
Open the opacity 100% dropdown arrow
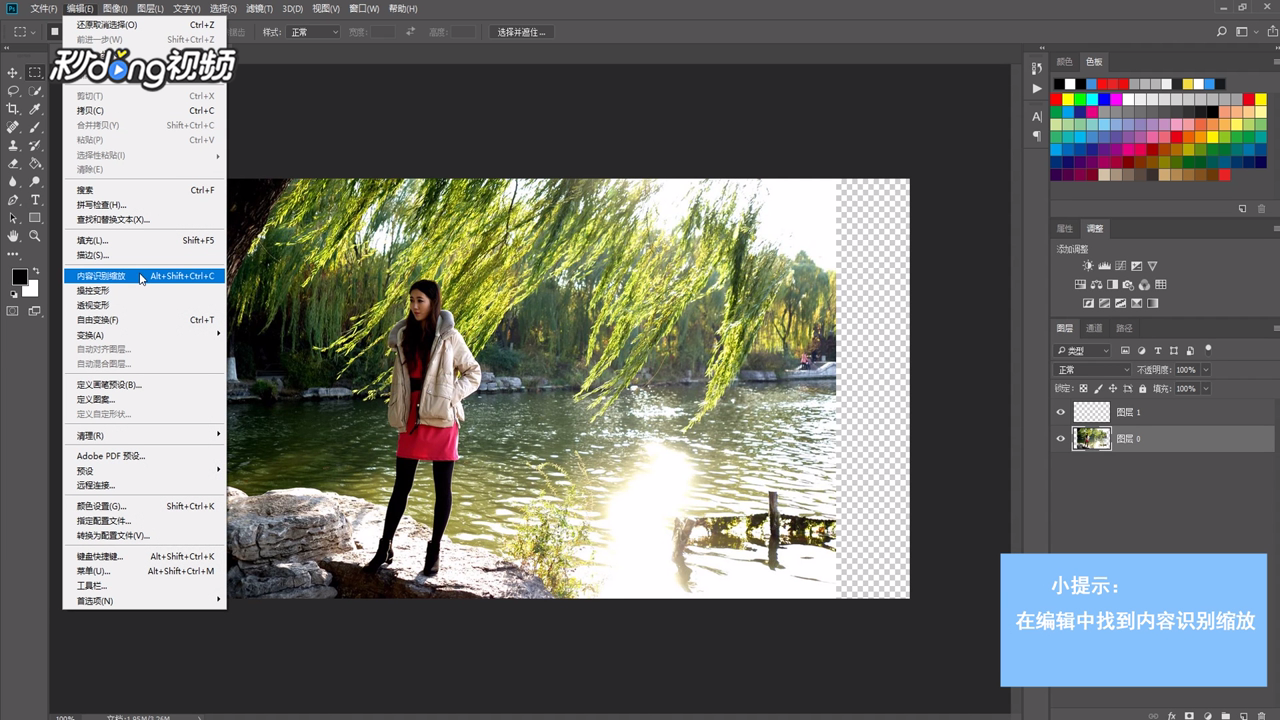click(x=1205, y=370)
